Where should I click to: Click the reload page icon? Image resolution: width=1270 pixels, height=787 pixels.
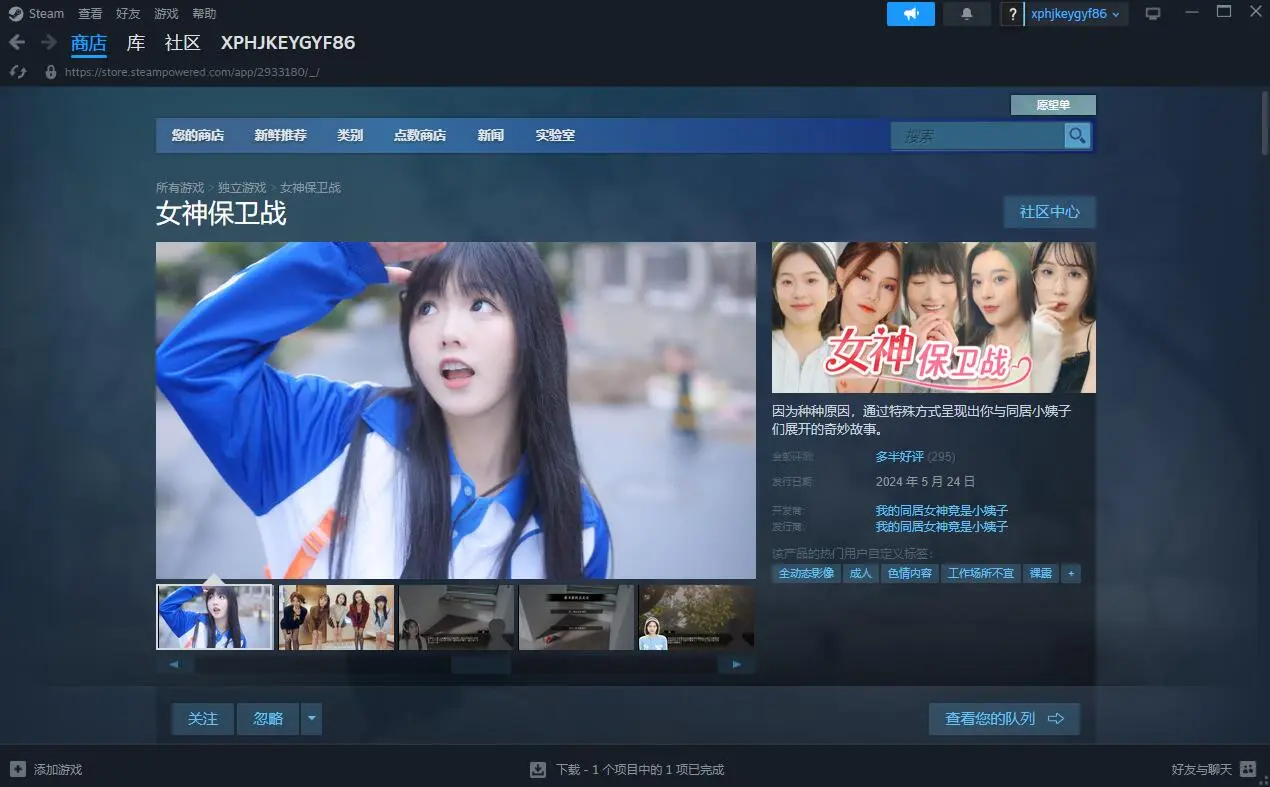(x=17, y=72)
